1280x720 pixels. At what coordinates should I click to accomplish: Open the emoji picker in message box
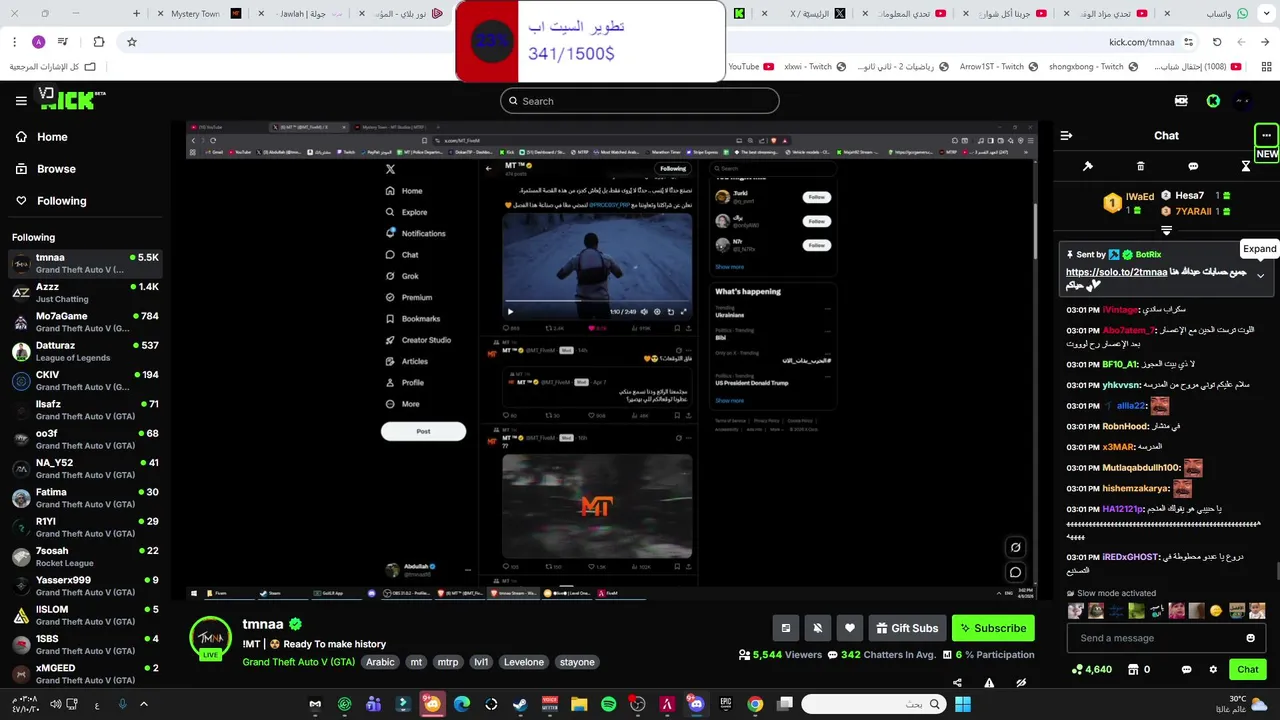[x=1250, y=638]
